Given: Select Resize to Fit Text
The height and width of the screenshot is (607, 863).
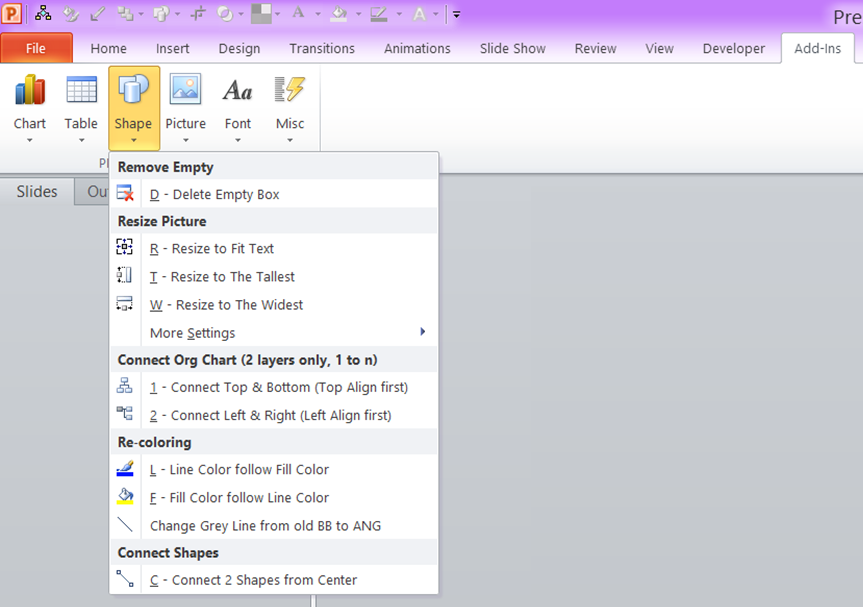Looking at the screenshot, I should 211,249.
